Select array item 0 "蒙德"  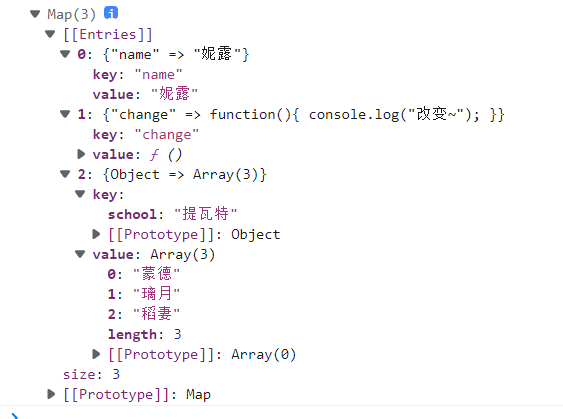156,274
